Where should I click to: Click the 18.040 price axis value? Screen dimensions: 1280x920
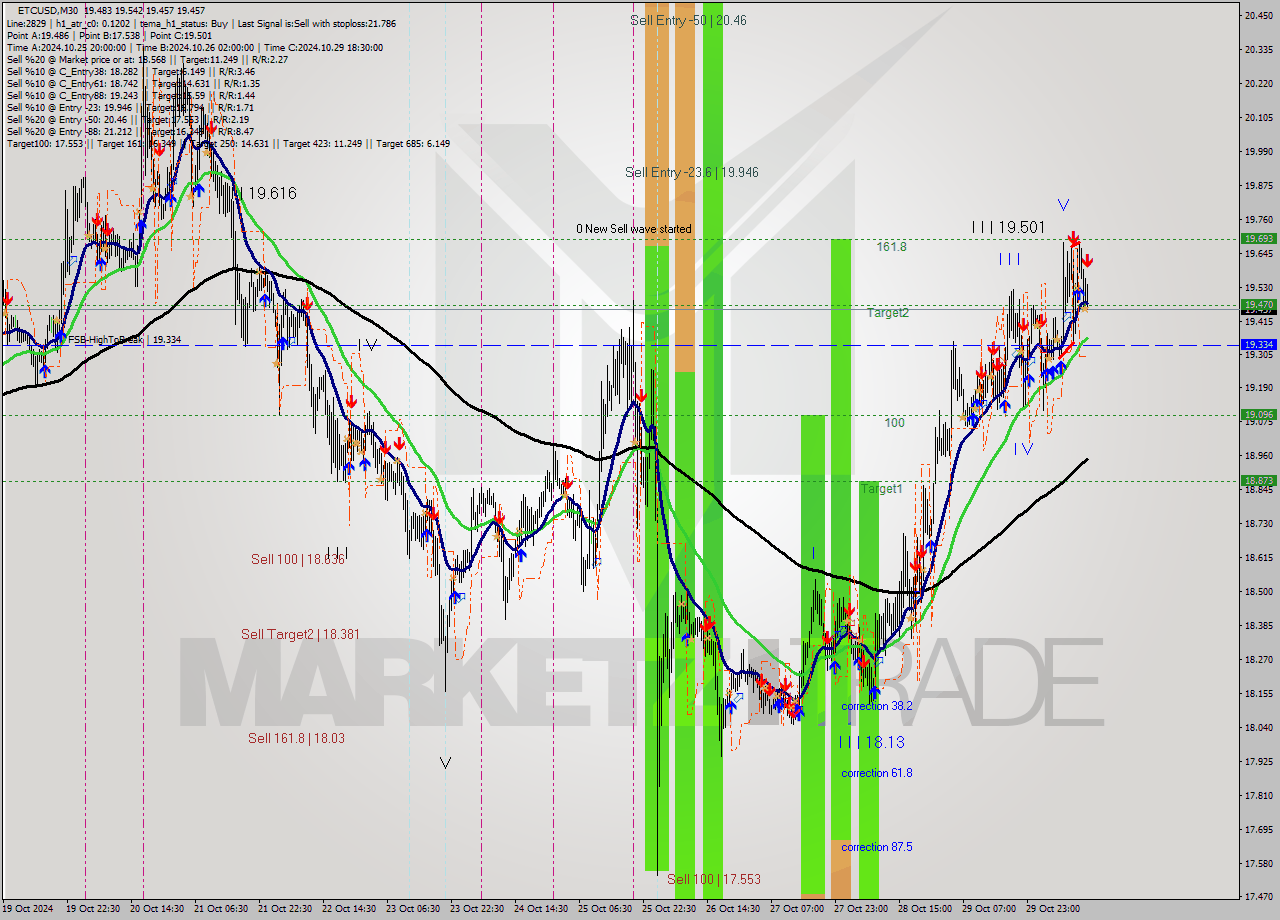[1258, 727]
